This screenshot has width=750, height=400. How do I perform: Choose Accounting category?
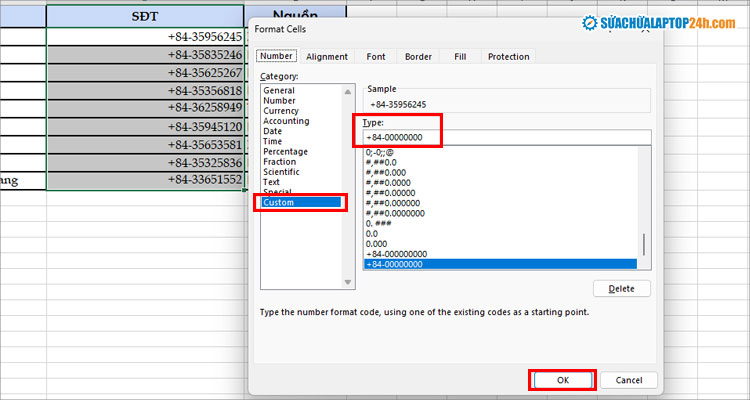286,121
